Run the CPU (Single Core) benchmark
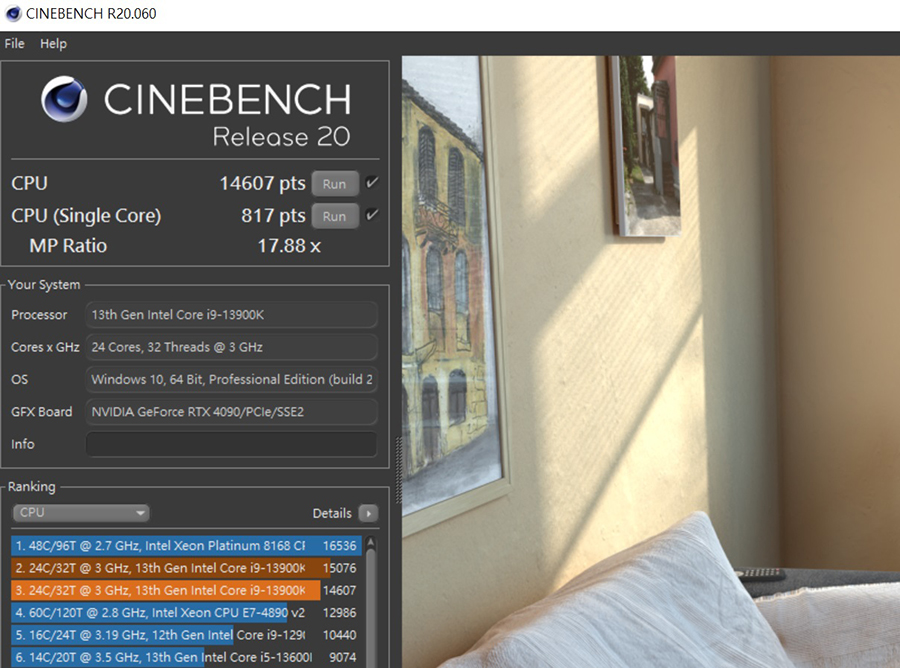 (334, 216)
